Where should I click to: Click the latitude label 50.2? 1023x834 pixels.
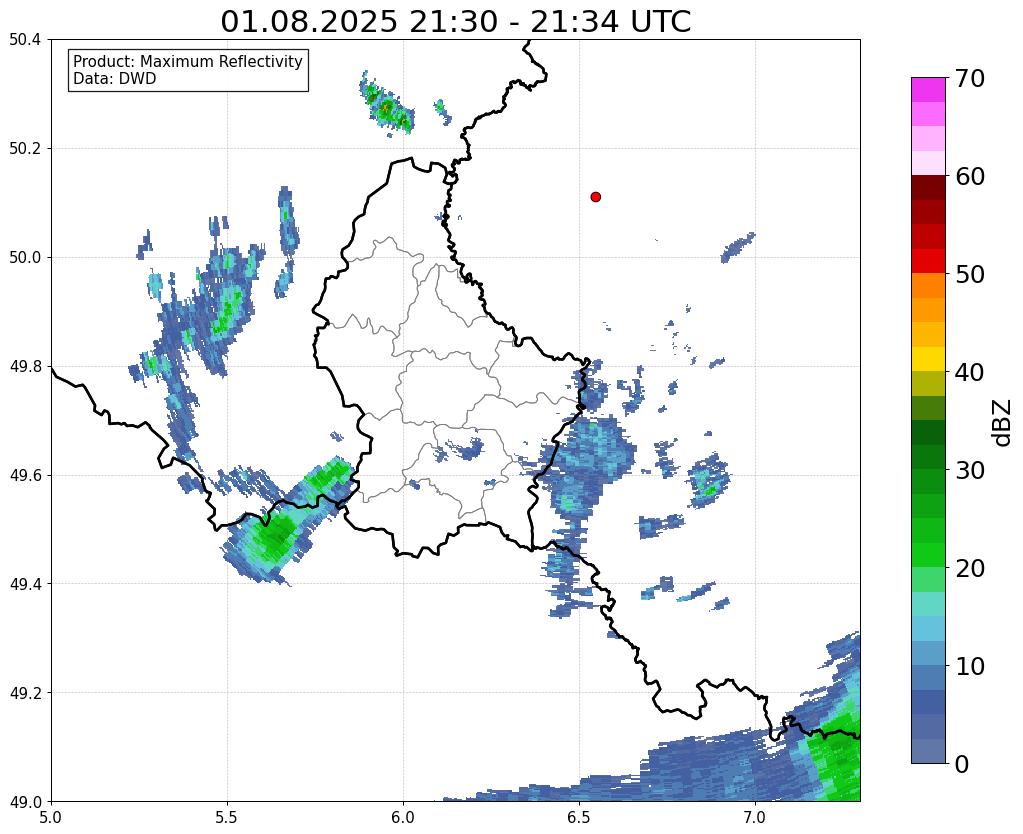click(x=25, y=149)
